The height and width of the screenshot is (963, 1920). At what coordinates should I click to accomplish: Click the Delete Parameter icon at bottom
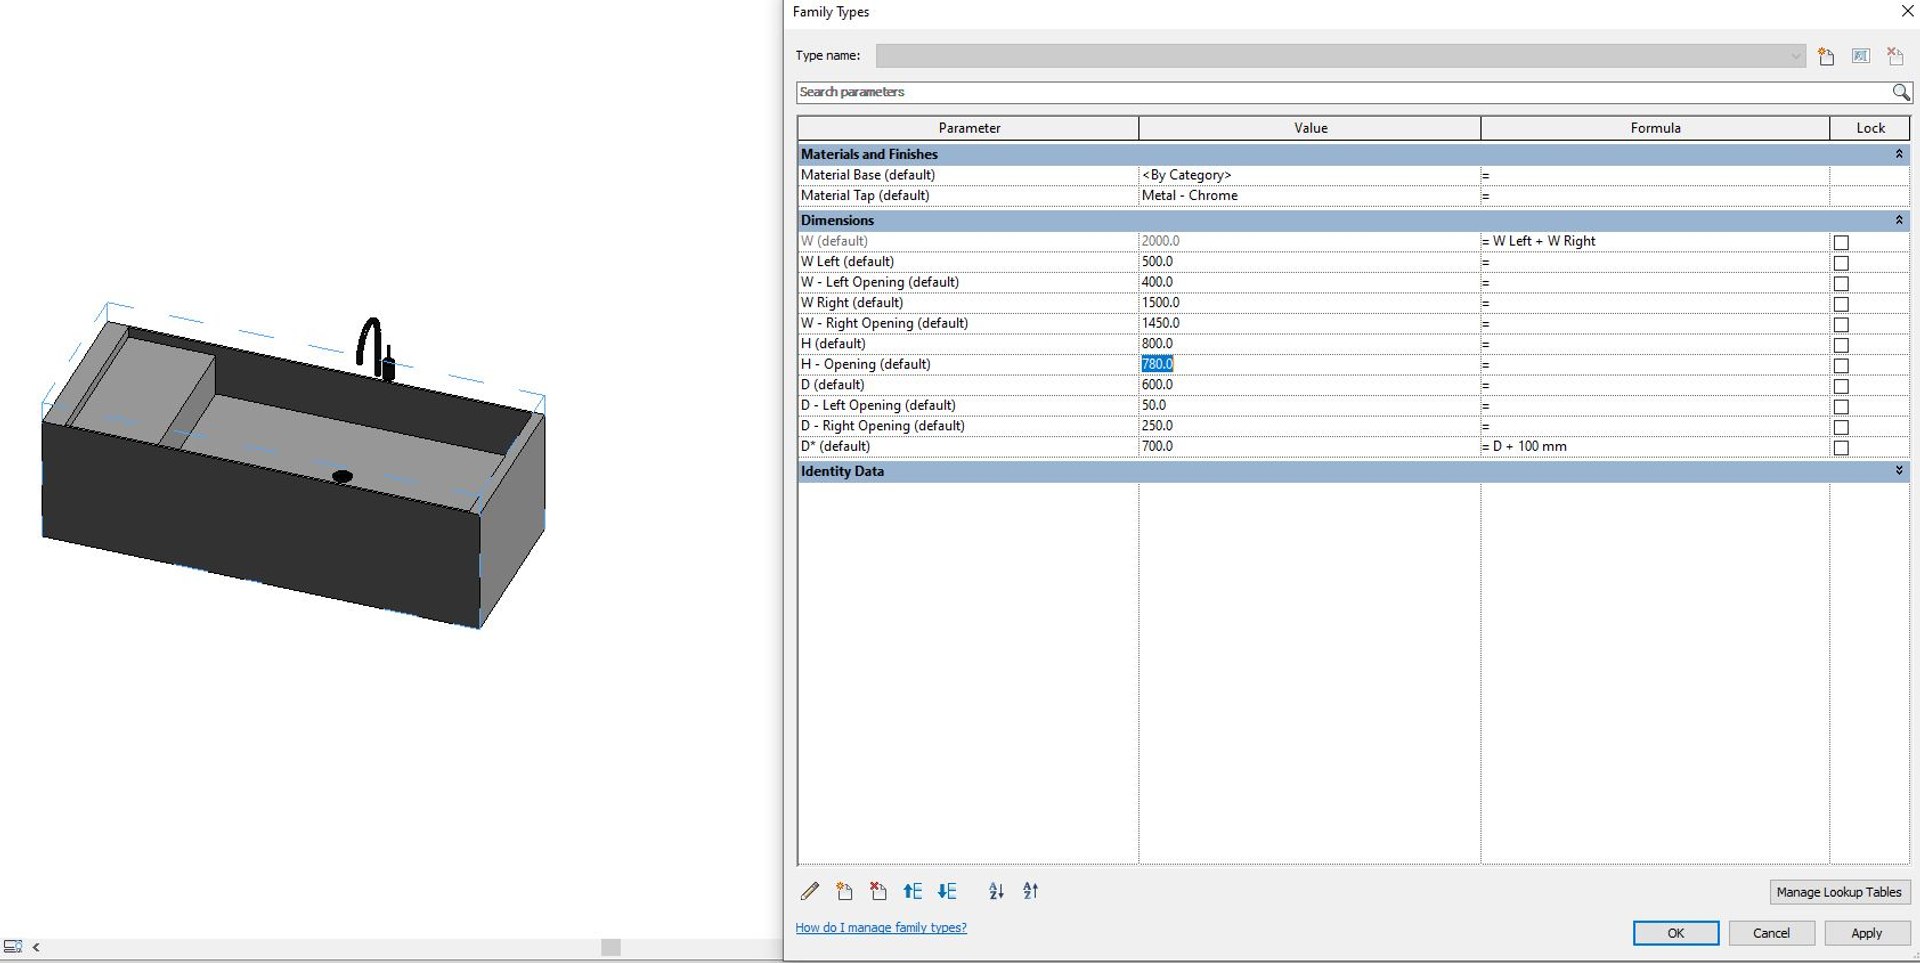click(878, 891)
